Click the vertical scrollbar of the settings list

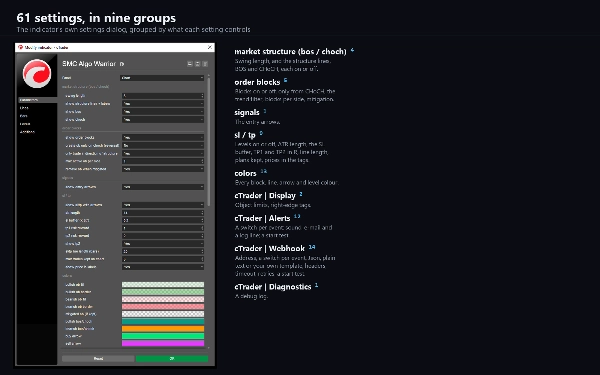209,142
